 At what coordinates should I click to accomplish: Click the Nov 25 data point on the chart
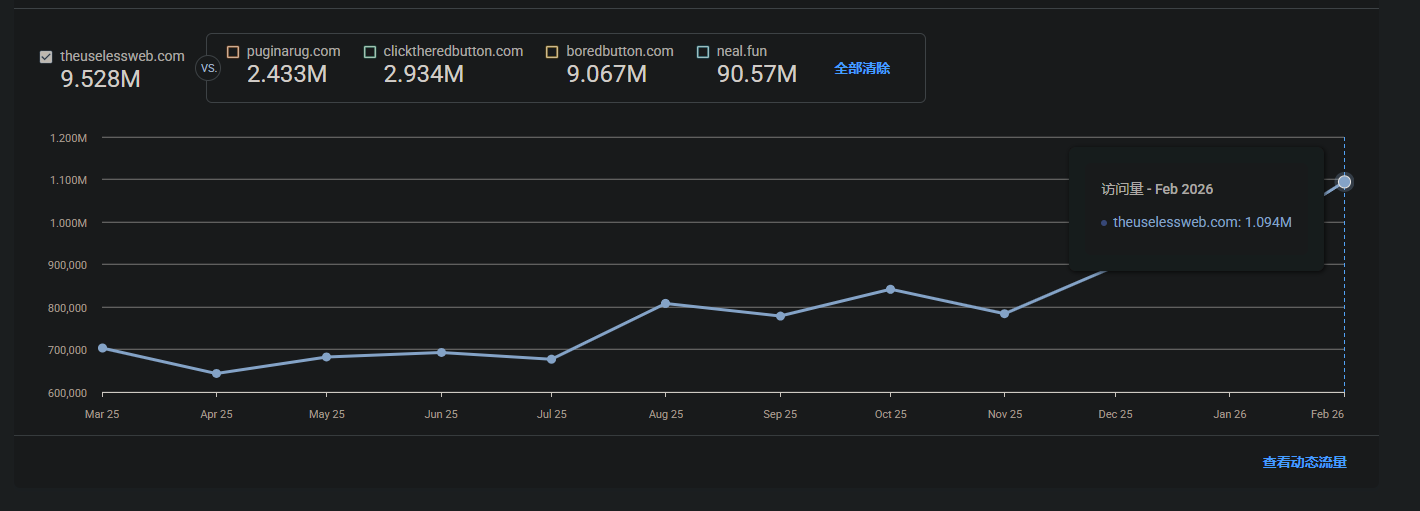1004,314
